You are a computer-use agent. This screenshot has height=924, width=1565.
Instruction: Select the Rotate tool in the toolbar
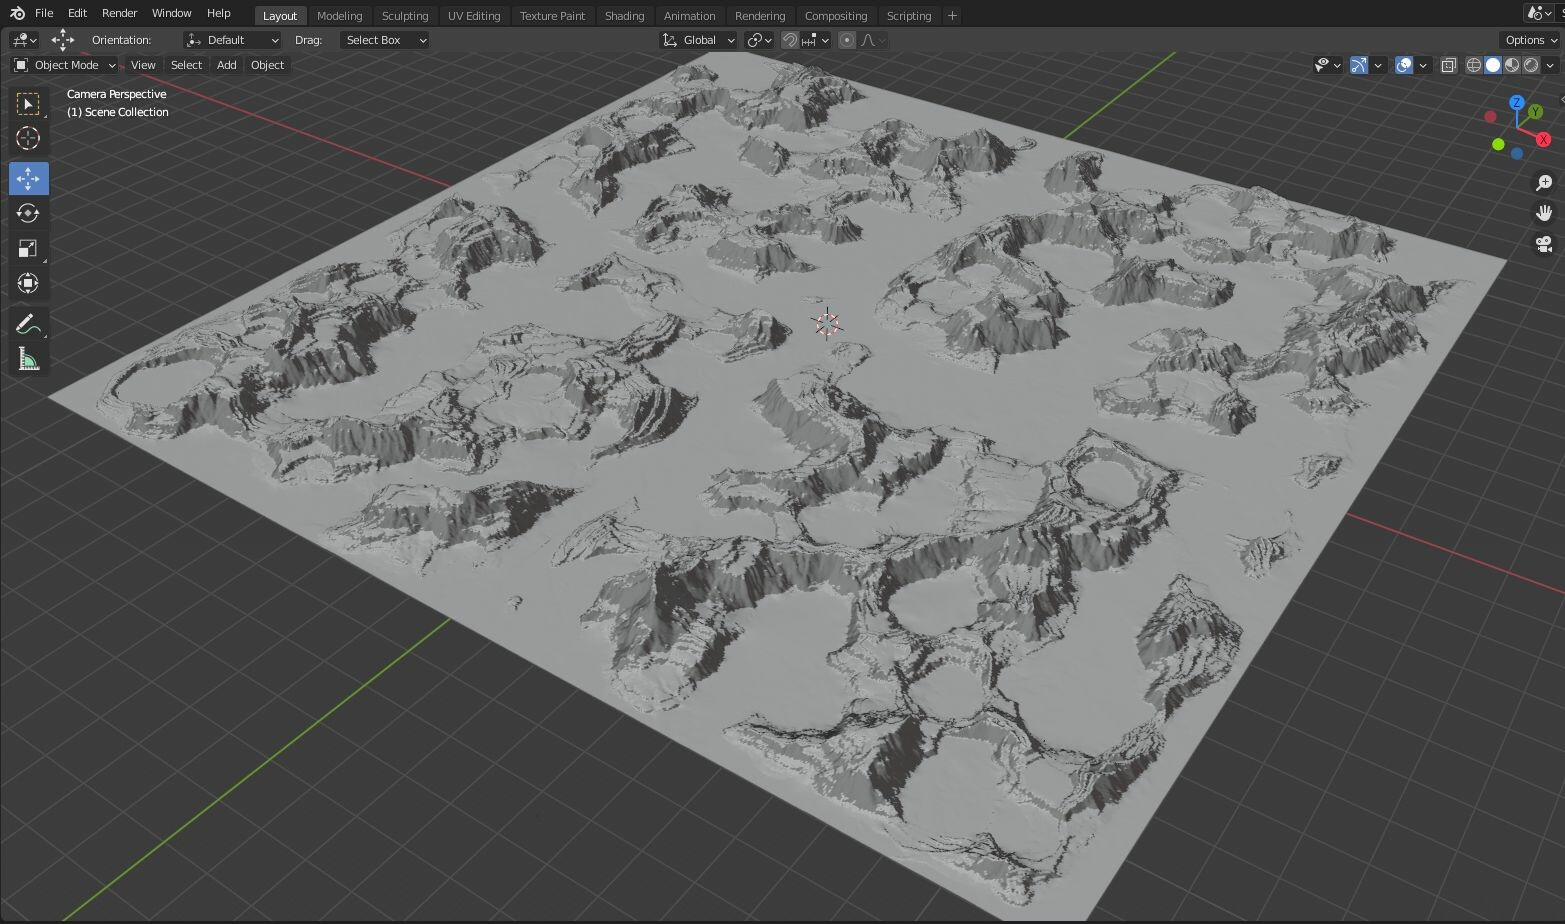28,213
